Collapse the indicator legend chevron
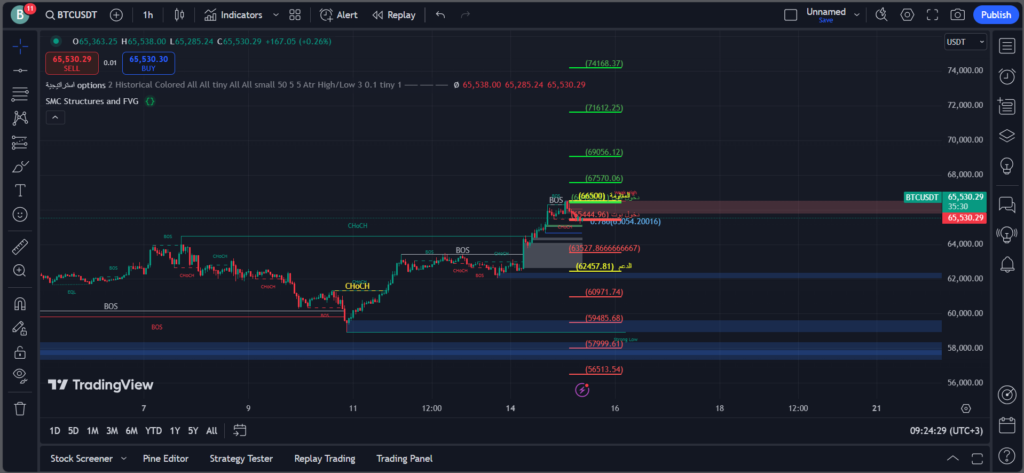Image resolution: width=1024 pixels, height=473 pixels. pyautogui.click(x=55, y=118)
